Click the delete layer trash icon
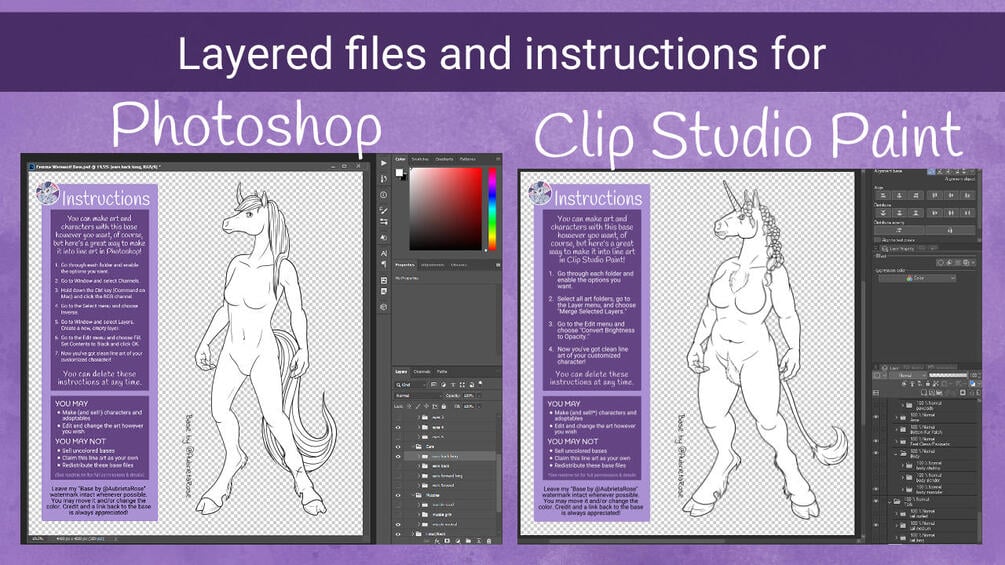The height and width of the screenshot is (565, 1005). point(488,541)
